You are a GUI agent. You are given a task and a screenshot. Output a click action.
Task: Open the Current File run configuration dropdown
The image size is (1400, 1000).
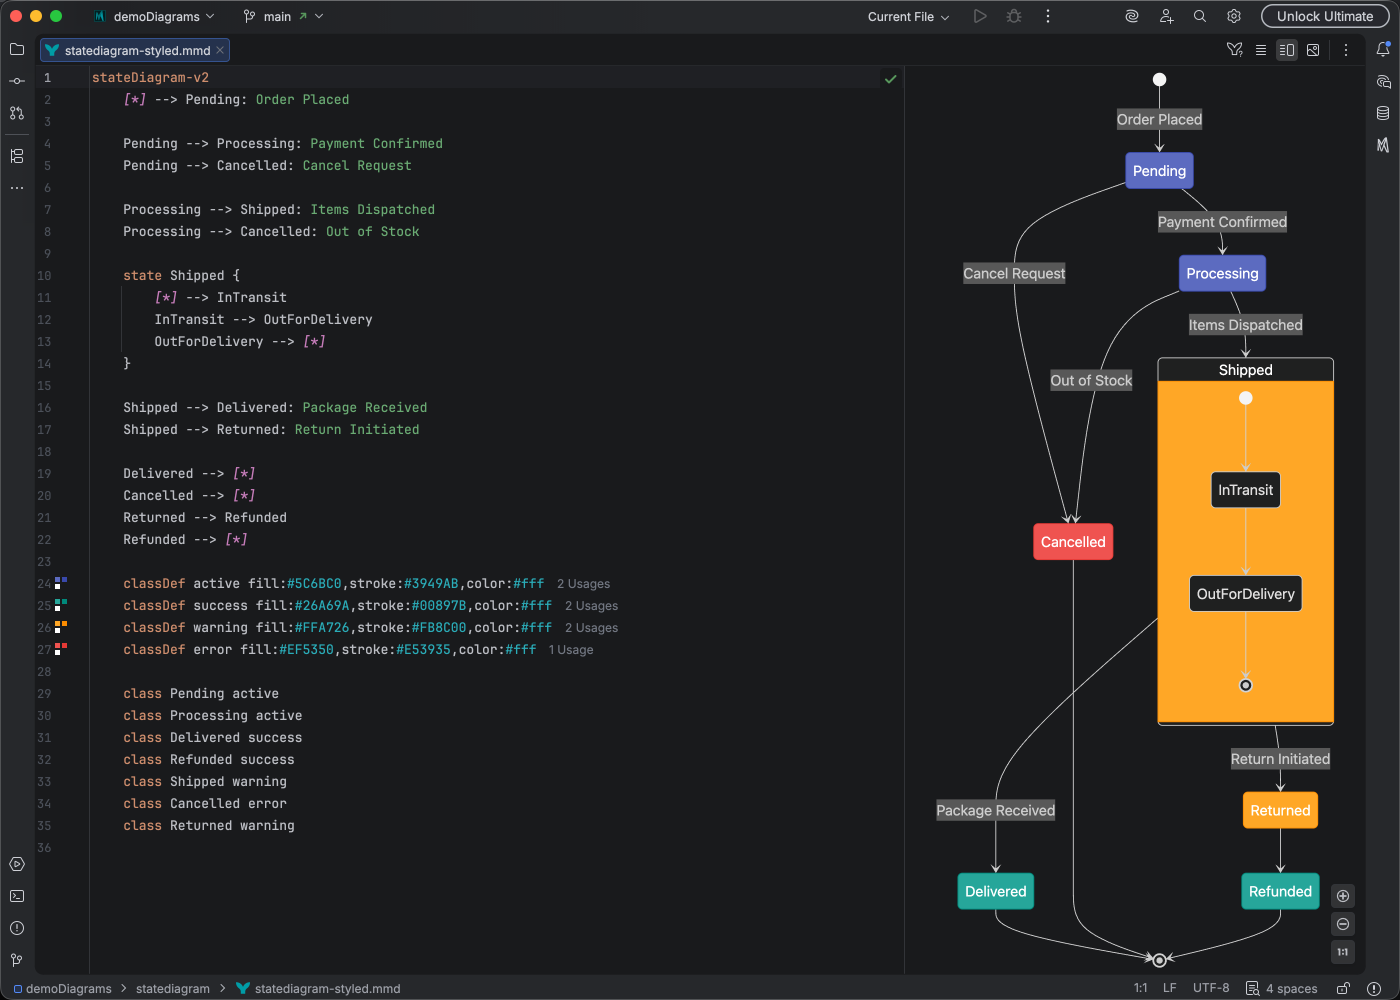(x=906, y=16)
